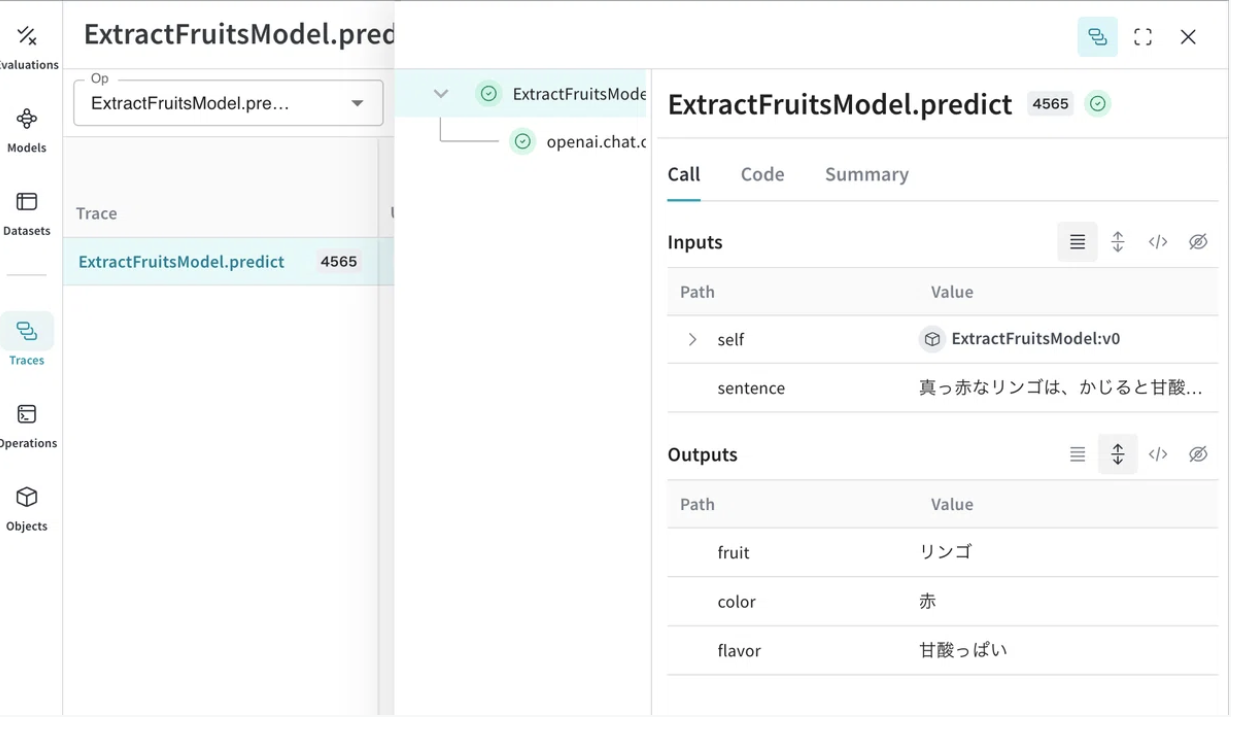Expand the self input row
The image size is (1234, 746).
coord(692,340)
